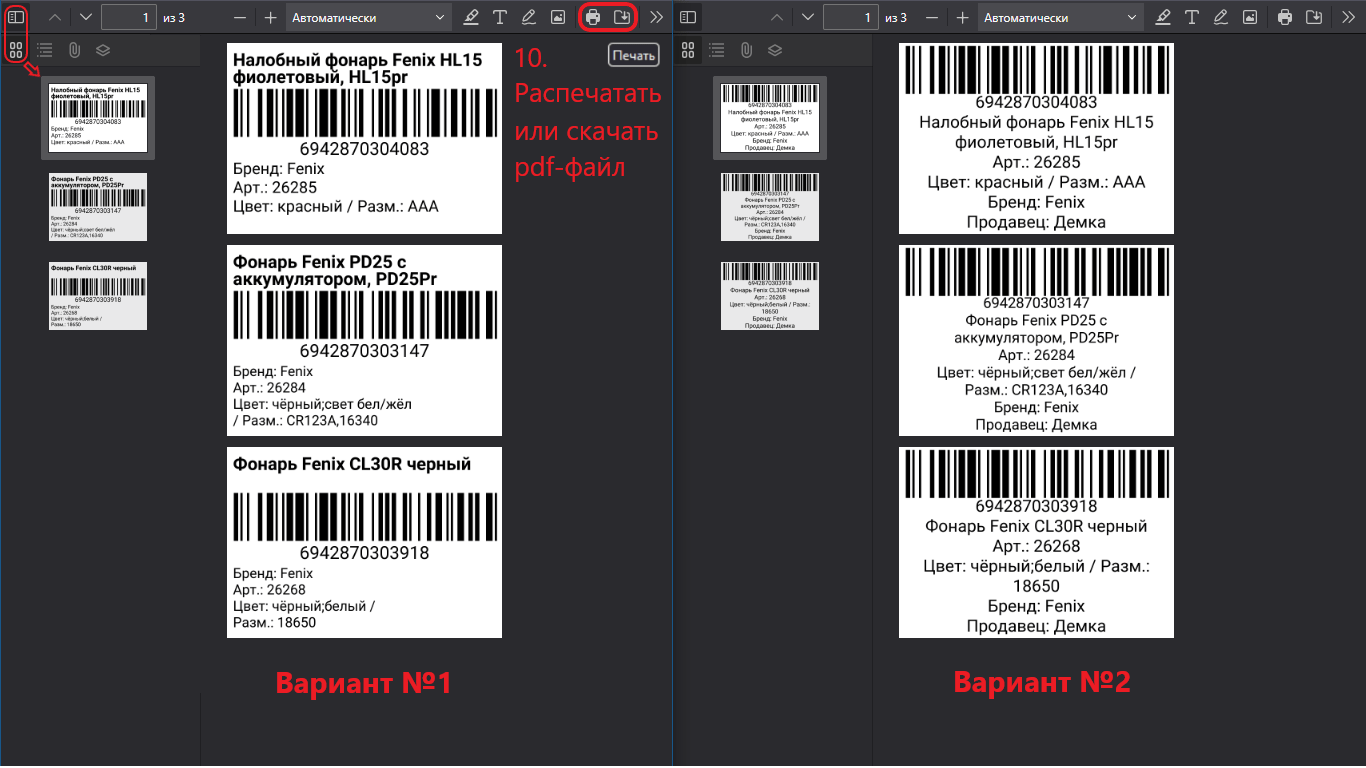This screenshot has width=1366, height=768.
Task: Zoom in with the plus button in the right viewer
Action: click(962, 17)
